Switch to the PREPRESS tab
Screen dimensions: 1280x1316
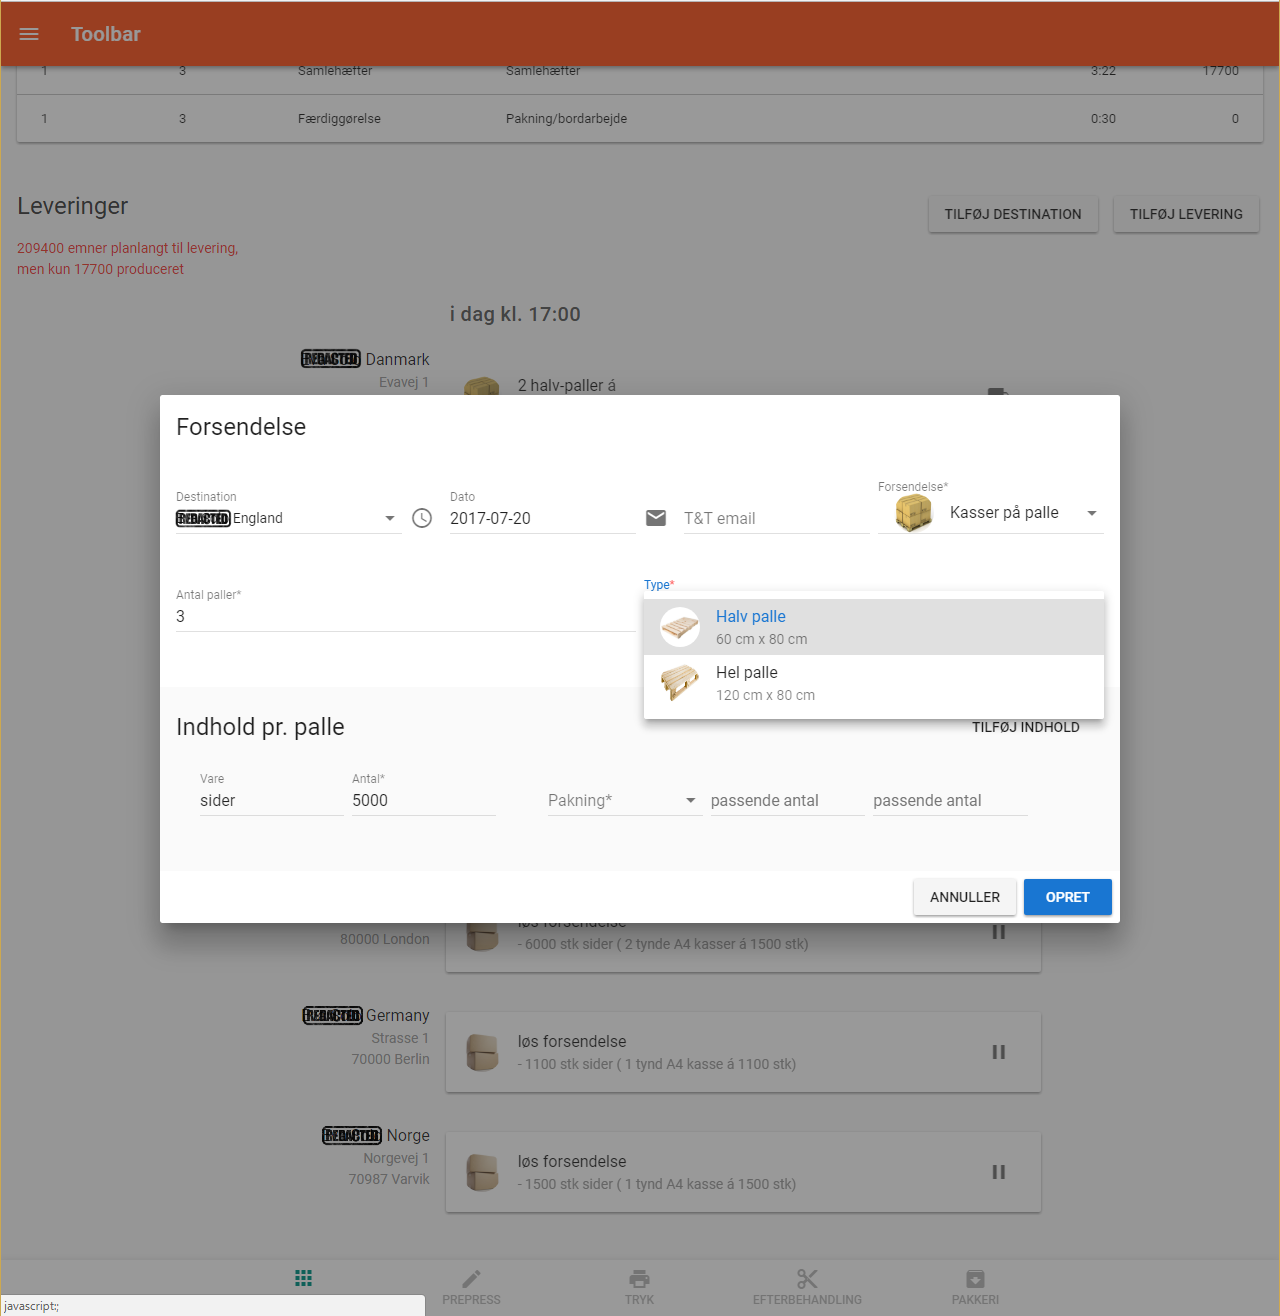(471, 1288)
